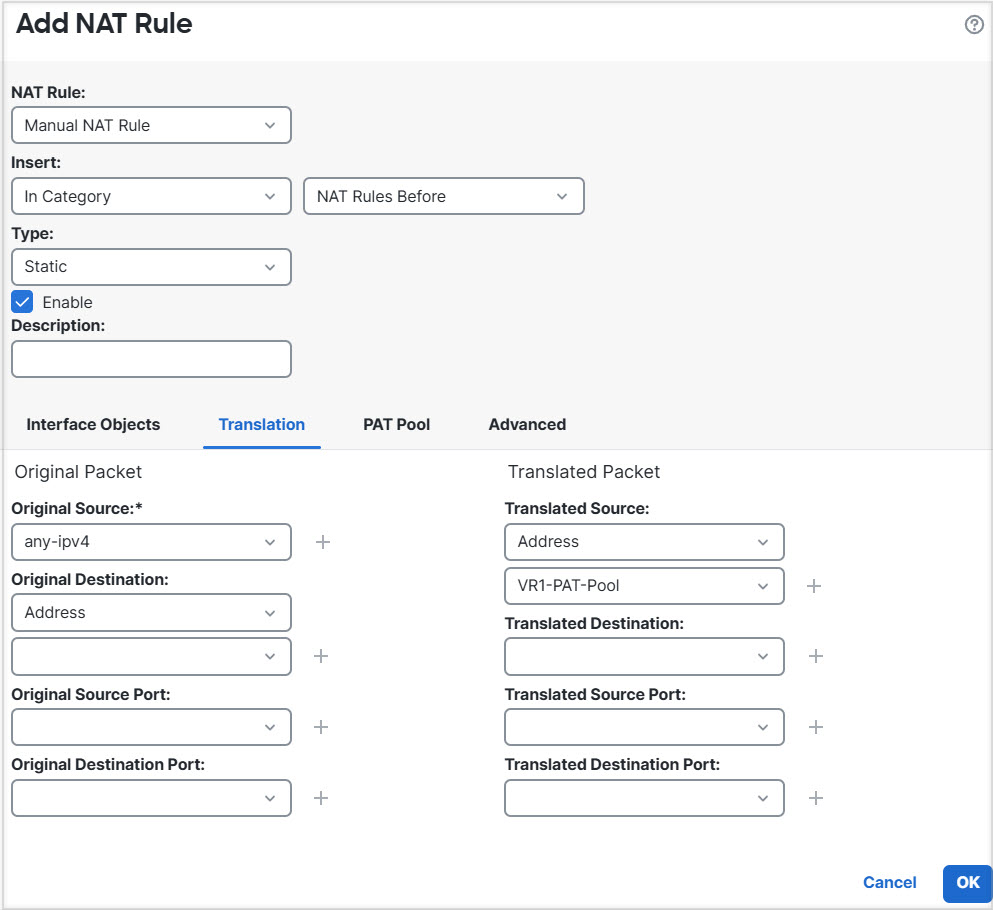
Task: Open the help icon
Action: [x=974, y=24]
